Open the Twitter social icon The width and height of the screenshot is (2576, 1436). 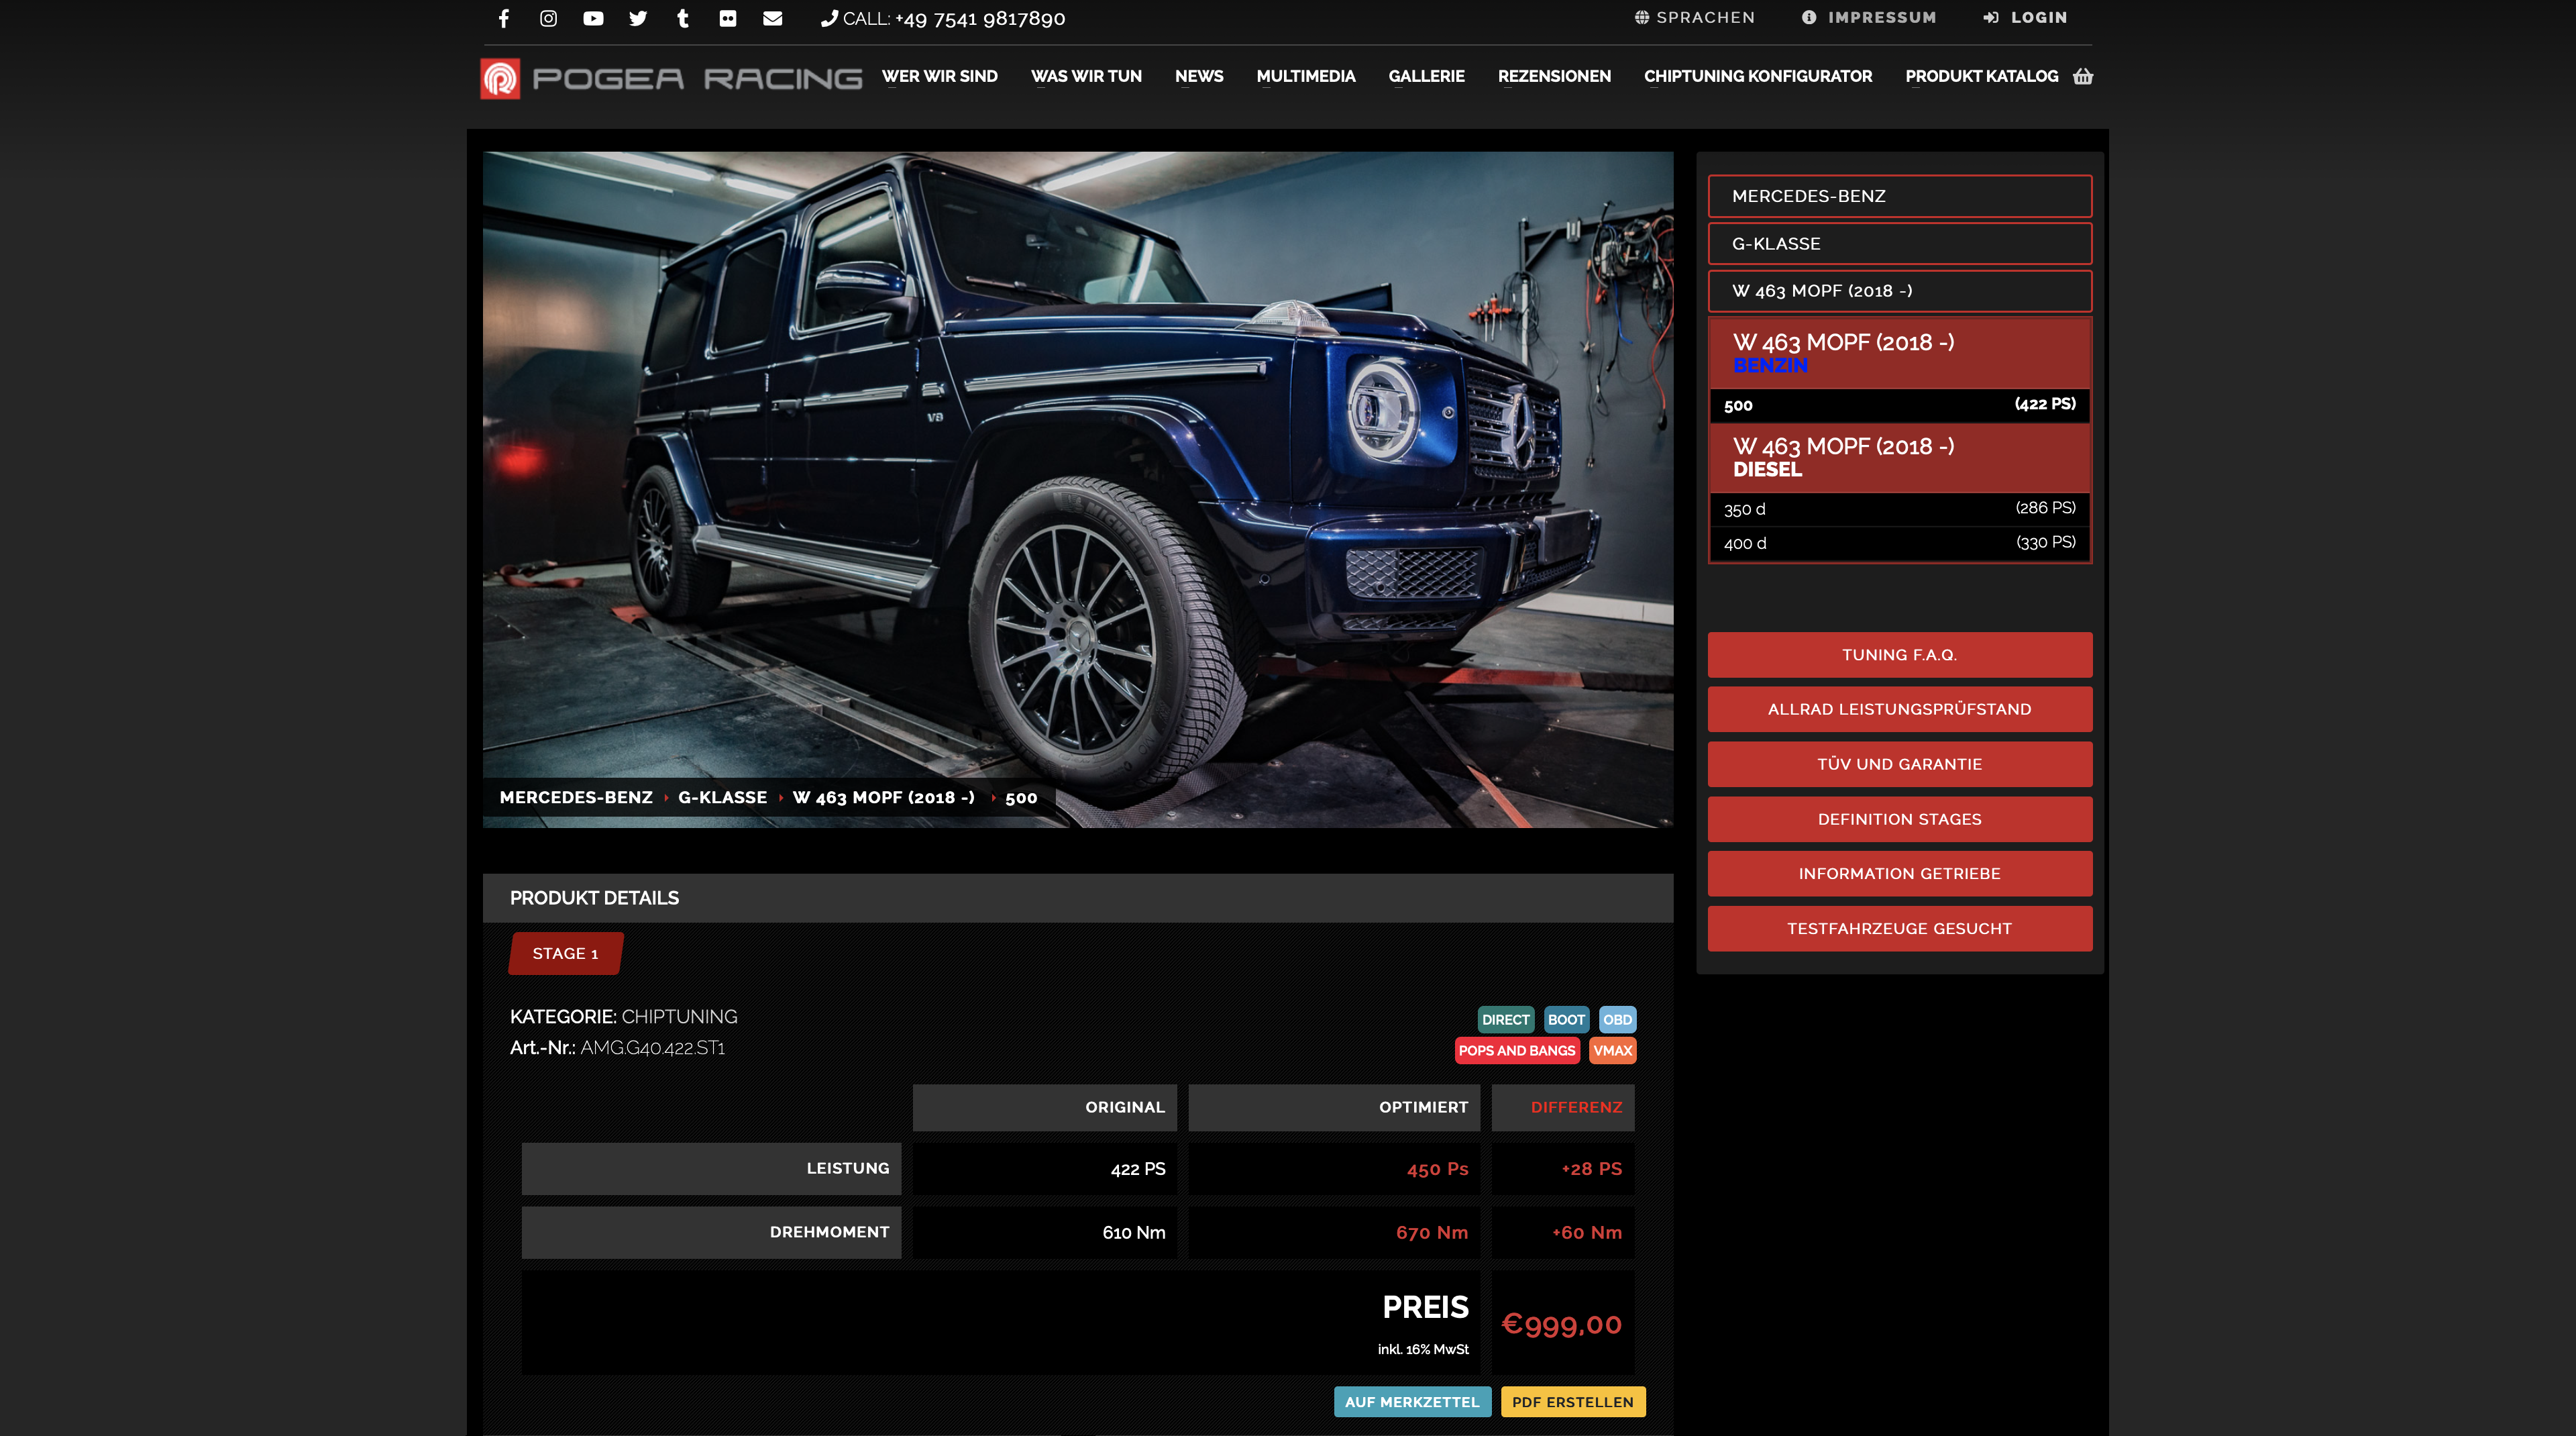point(638,18)
